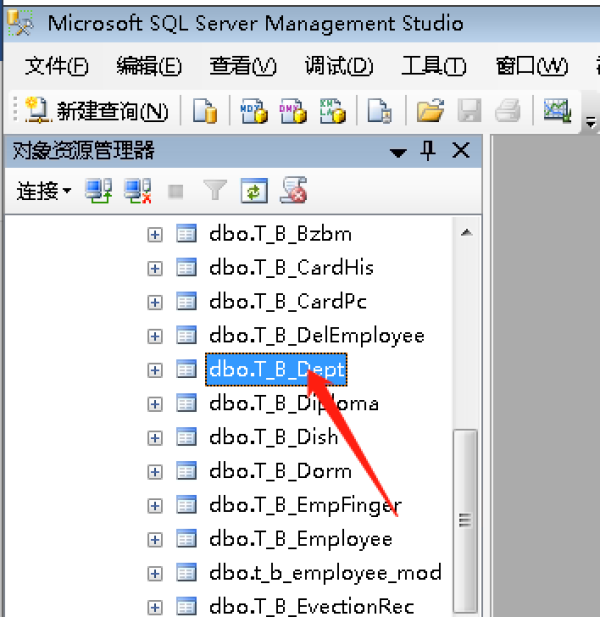This screenshot has width=600, height=617.
Task: Open the 工具(T) menu
Action: [434, 66]
